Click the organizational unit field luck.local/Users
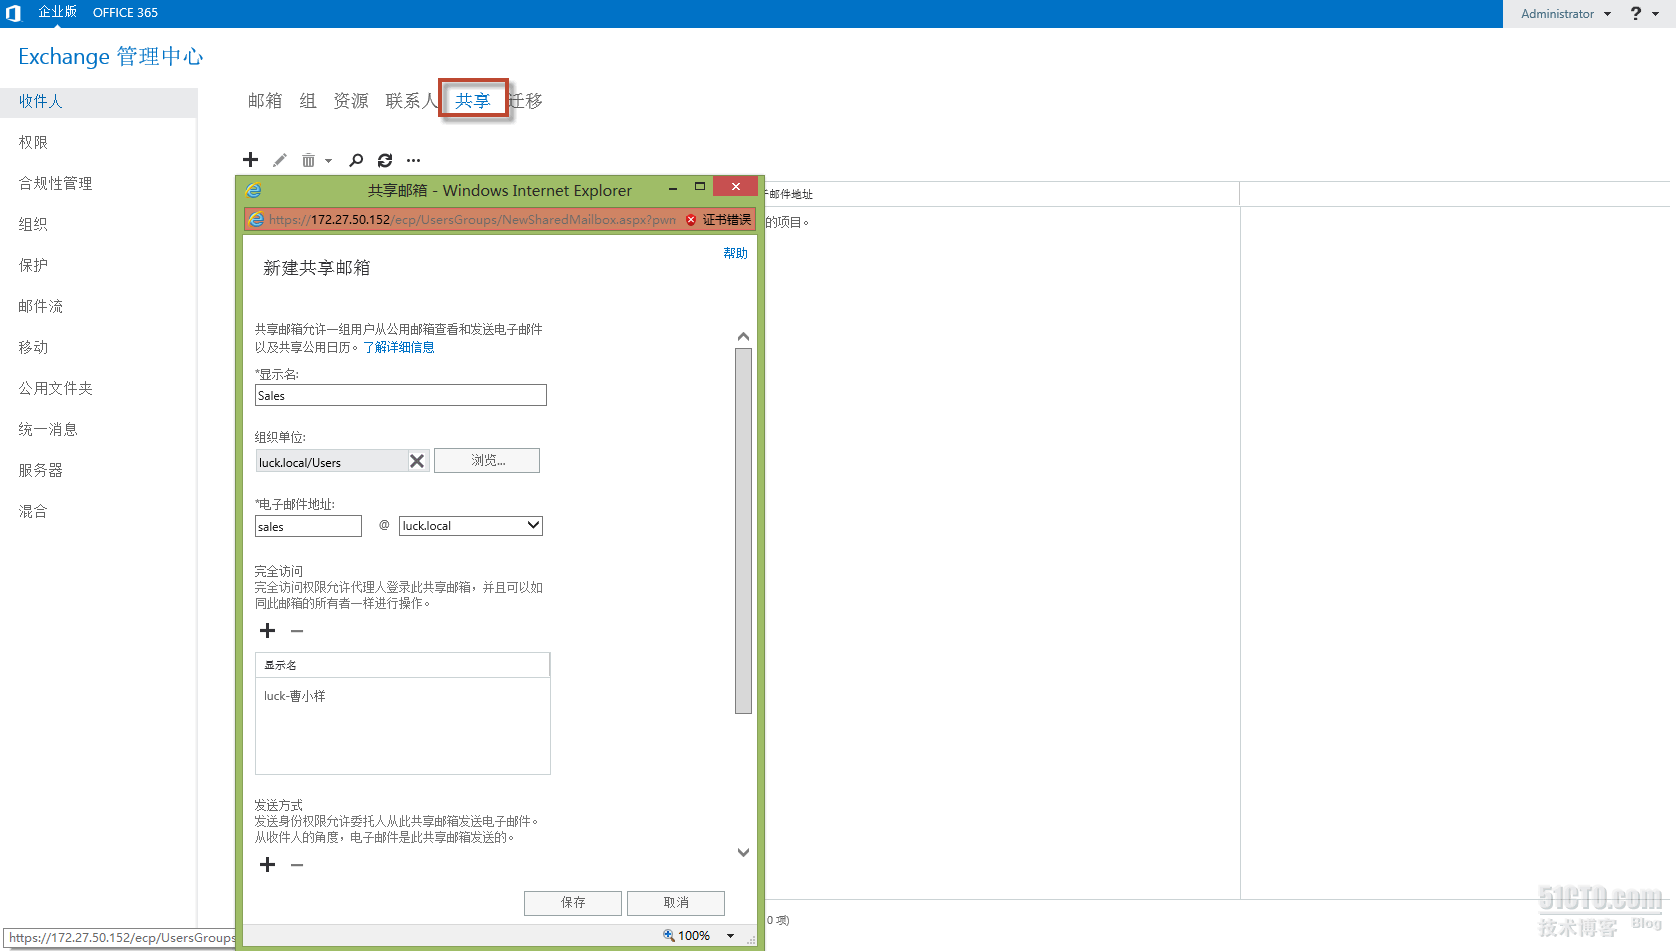Viewport: 1676px width, 951px height. (331, 461)
